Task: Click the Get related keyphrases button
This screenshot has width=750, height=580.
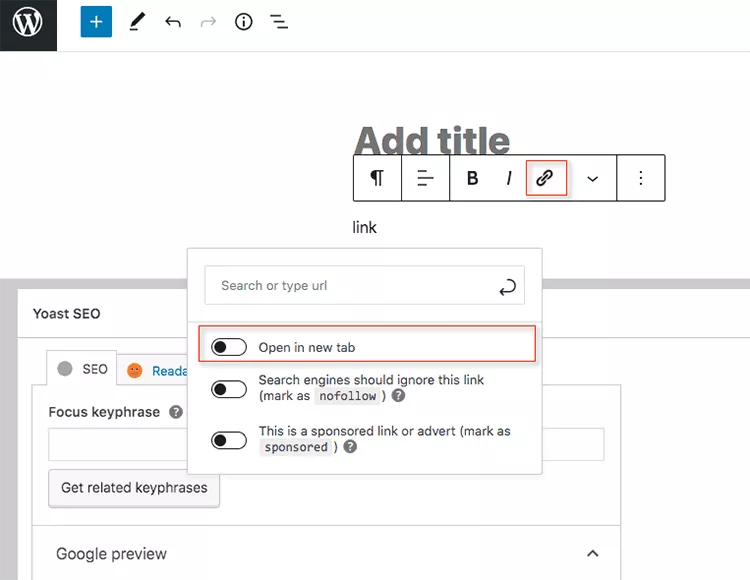Action: coord(134,488)
